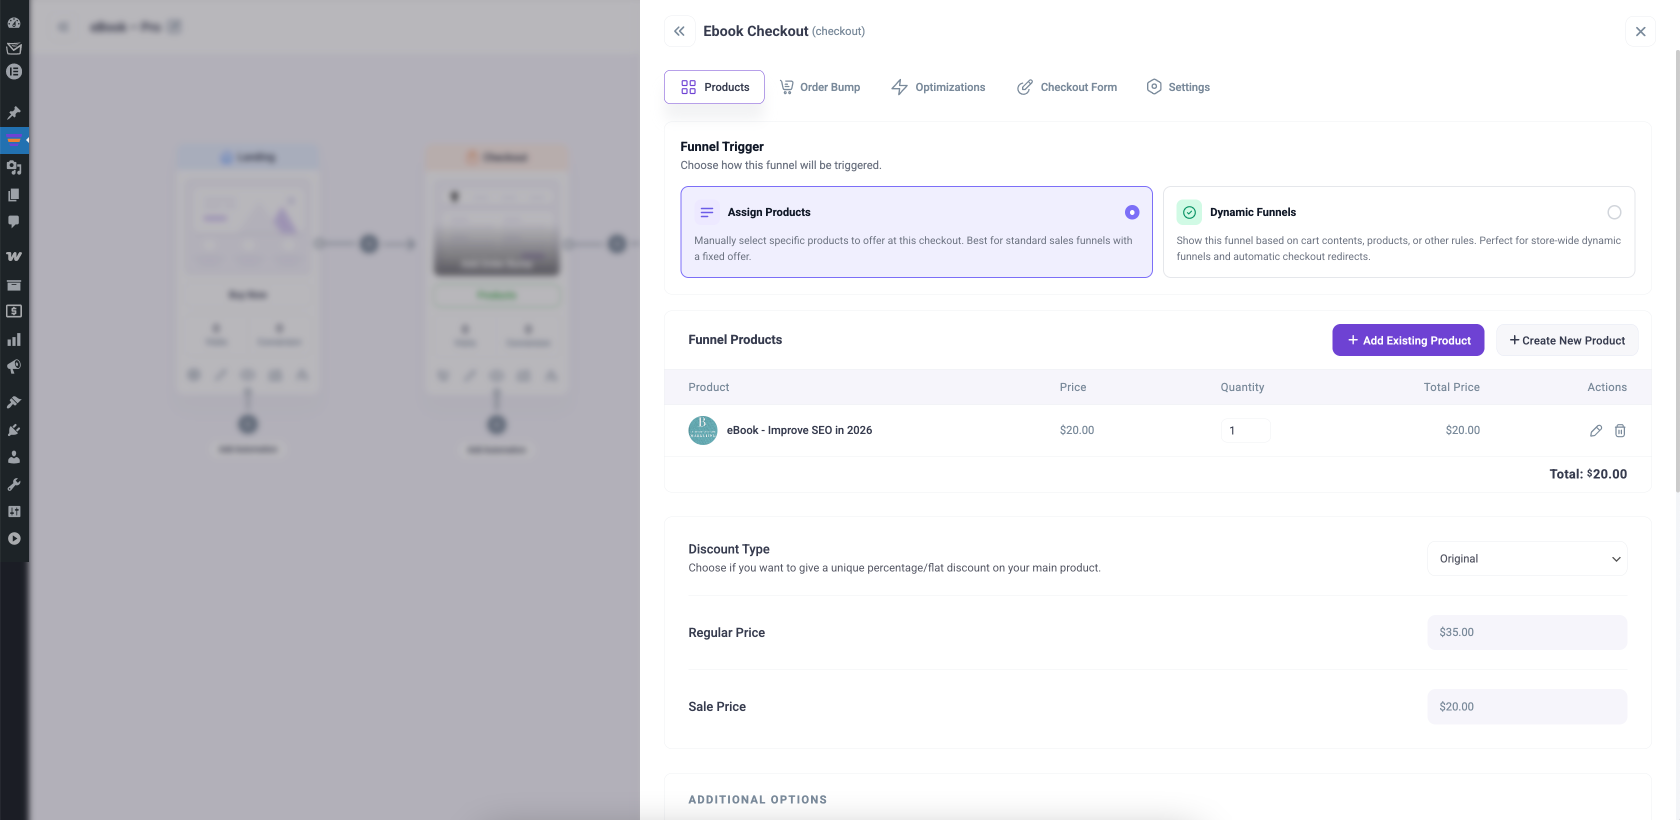1680x820 pixels.
Task: Open the Tools wrench sidebar icon
Action: 14,484
